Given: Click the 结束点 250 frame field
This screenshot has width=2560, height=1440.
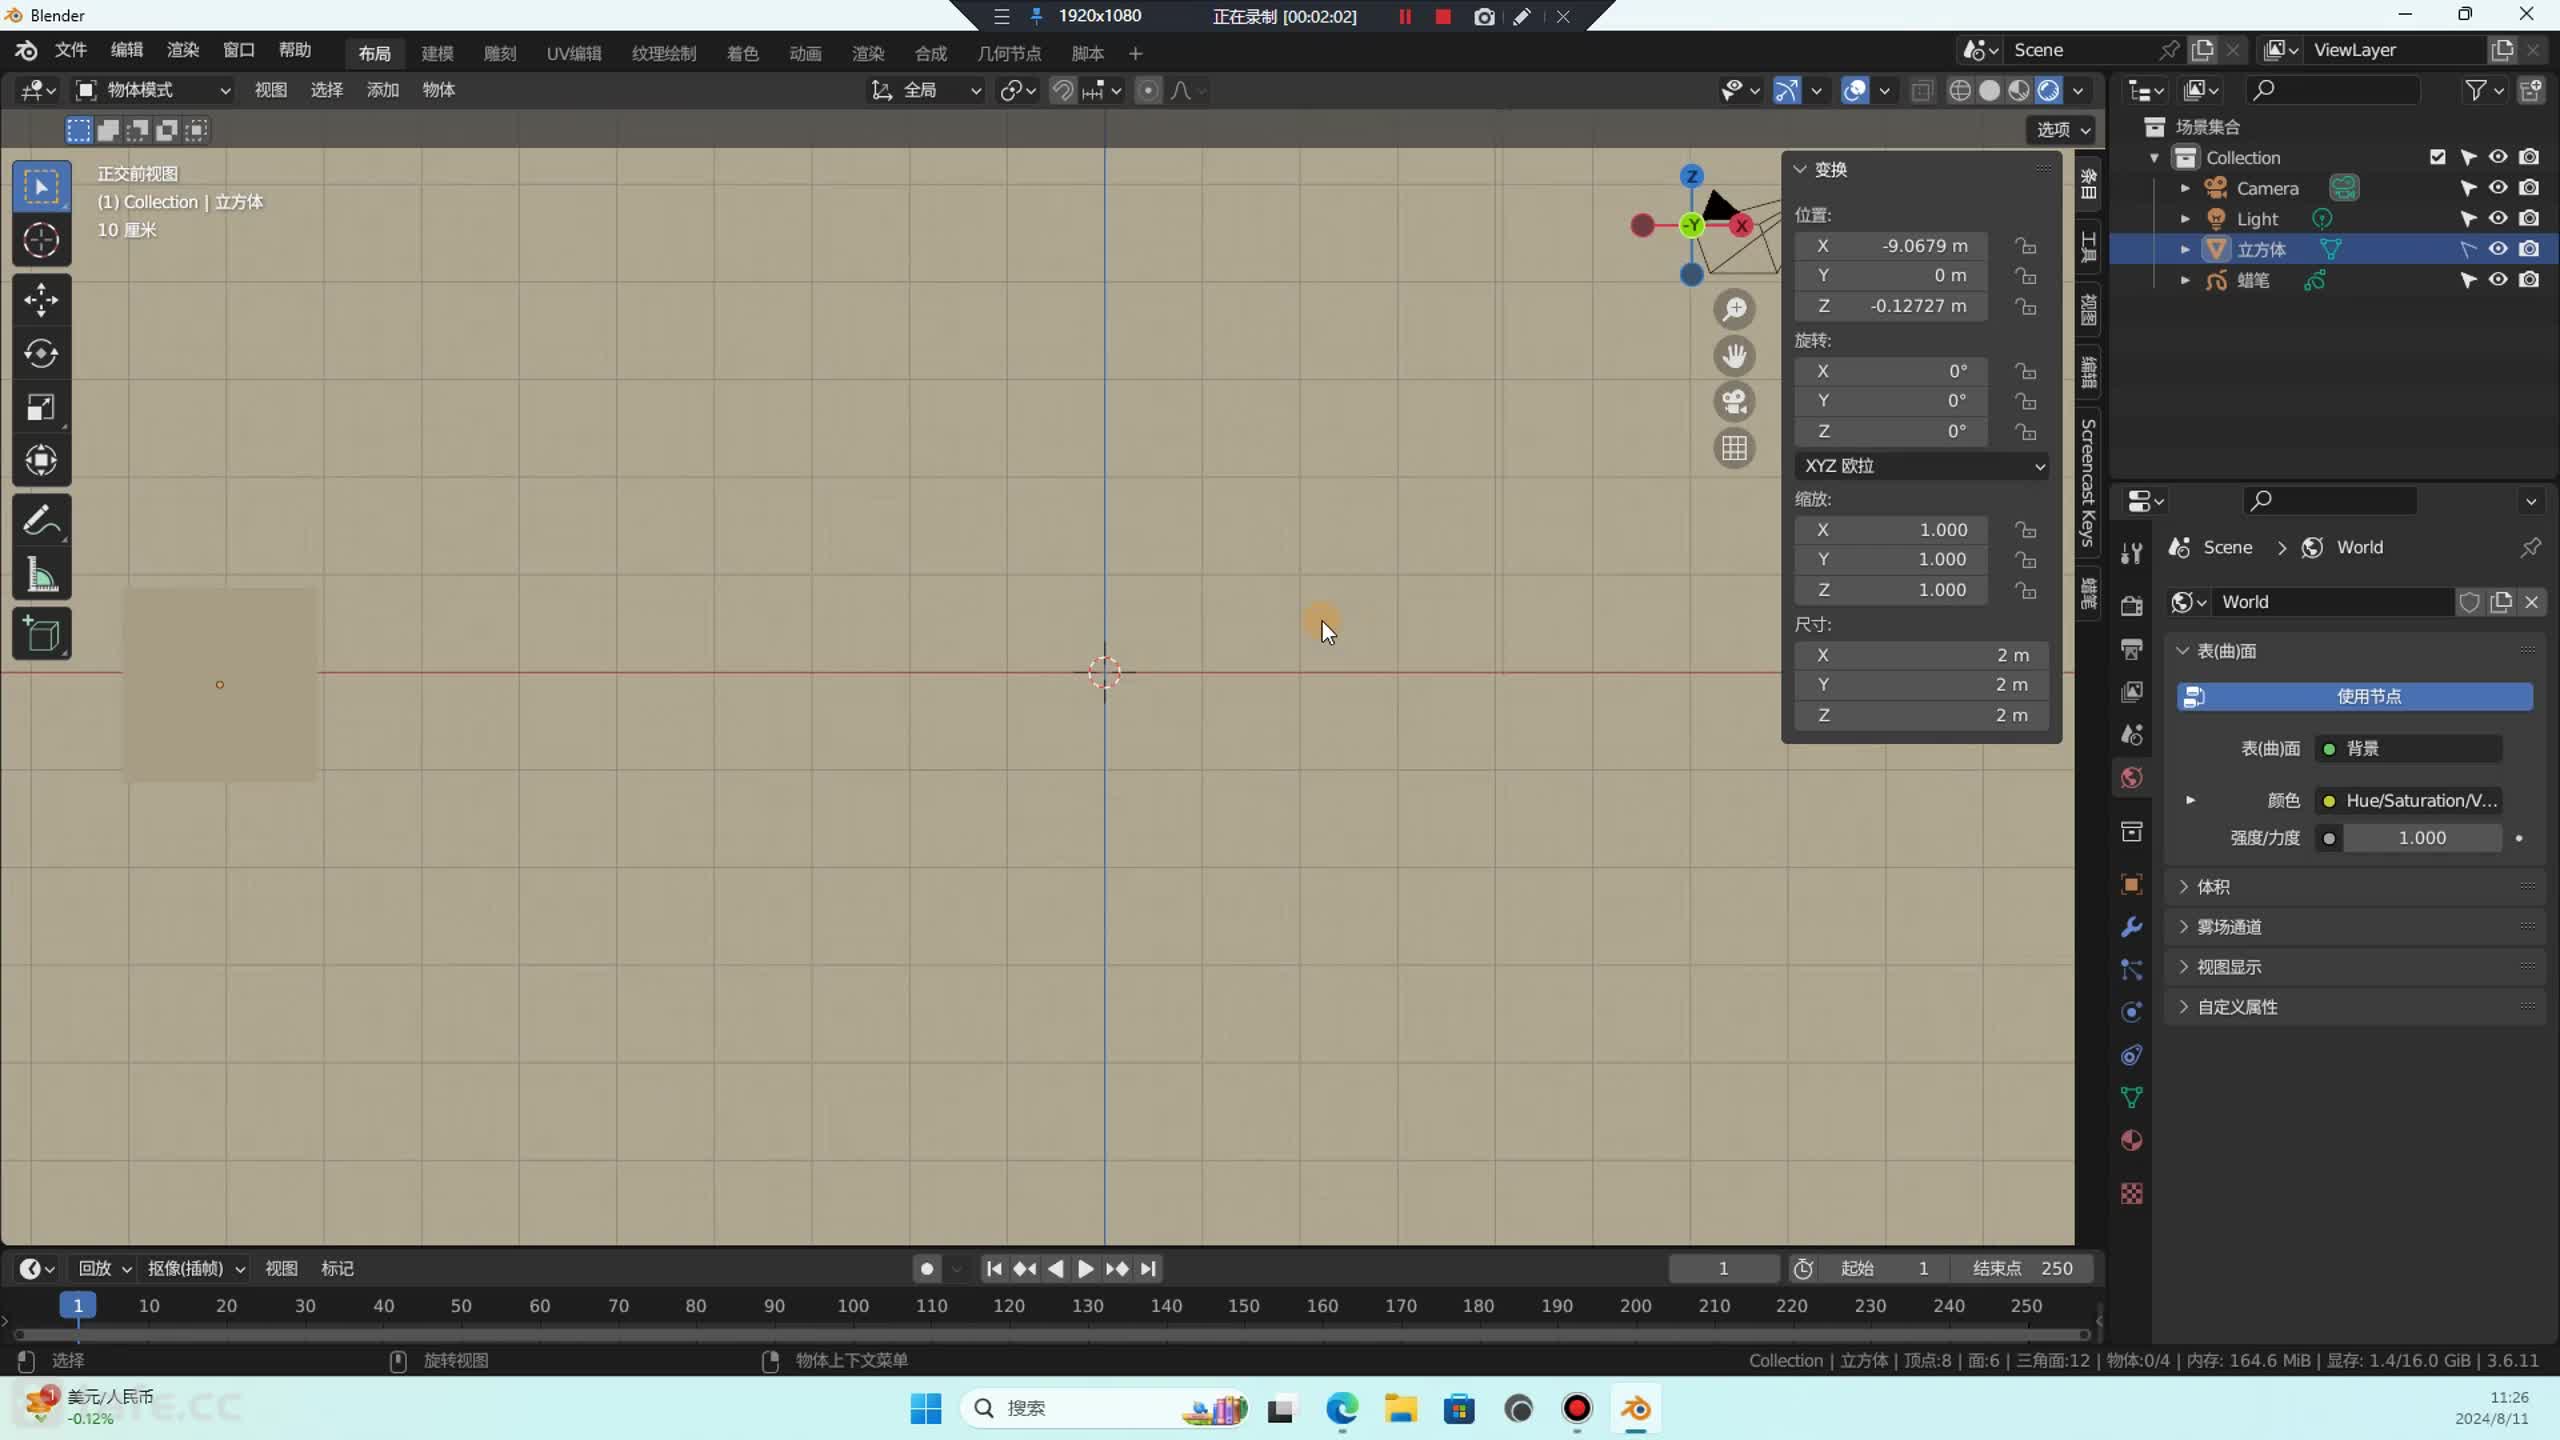Looking at the screenshot, I should 2024,1269.
